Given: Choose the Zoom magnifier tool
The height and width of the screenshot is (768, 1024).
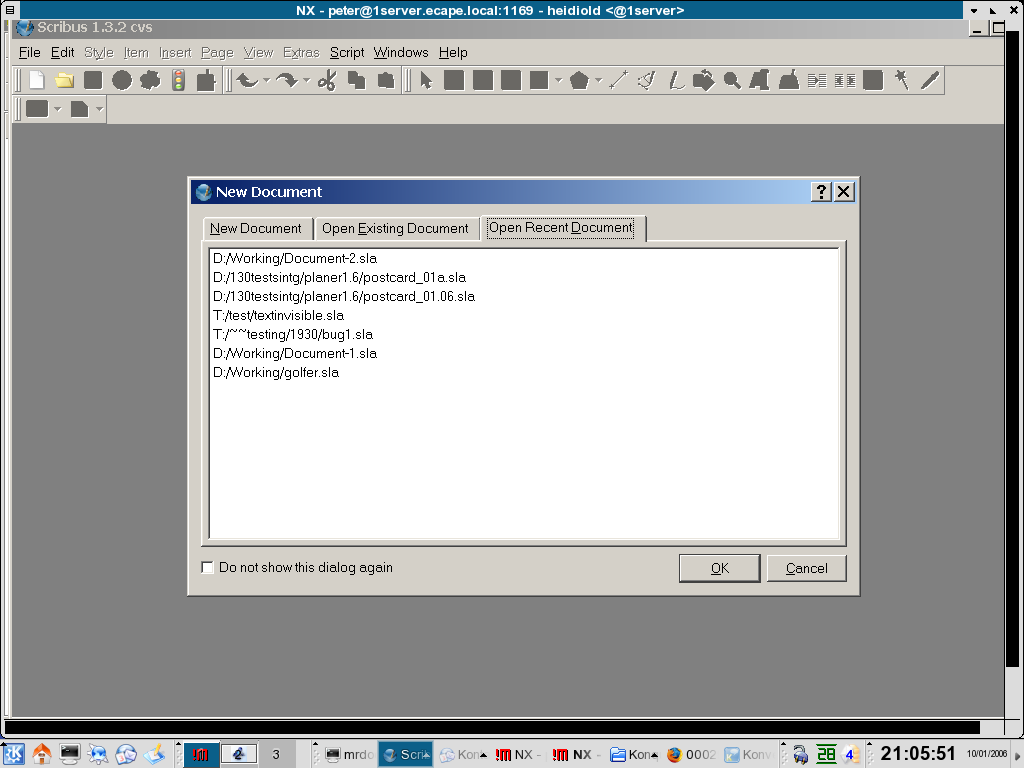Looking at the screenshot, I should (x=732, y=81).
